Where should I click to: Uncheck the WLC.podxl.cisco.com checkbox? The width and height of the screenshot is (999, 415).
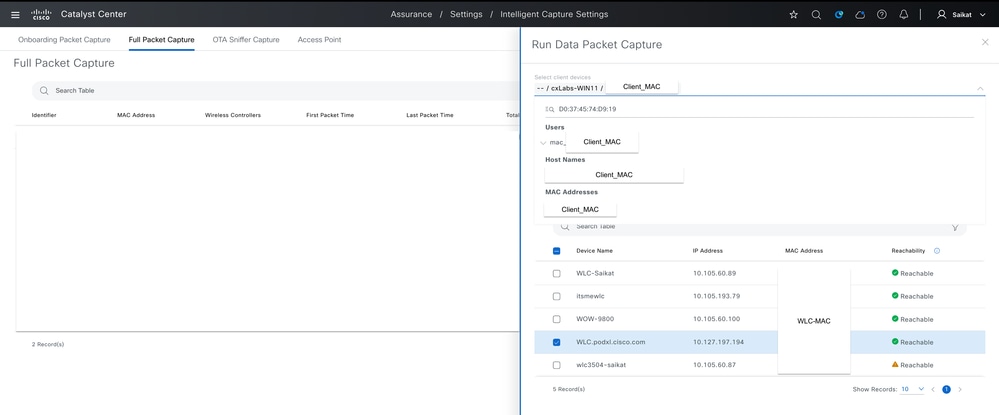click(x=556, y=342)
